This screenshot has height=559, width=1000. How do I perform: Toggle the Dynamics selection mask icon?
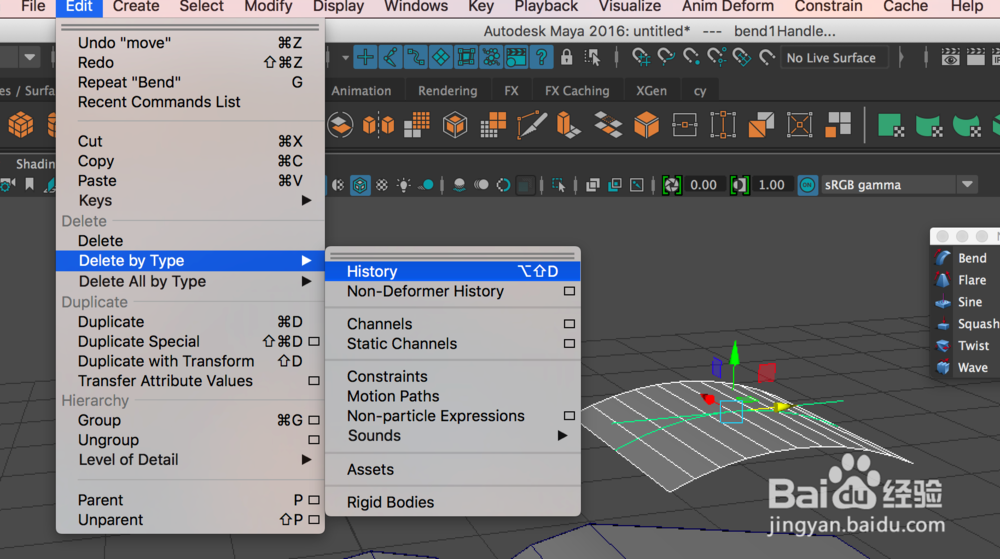tap(491, 57)
